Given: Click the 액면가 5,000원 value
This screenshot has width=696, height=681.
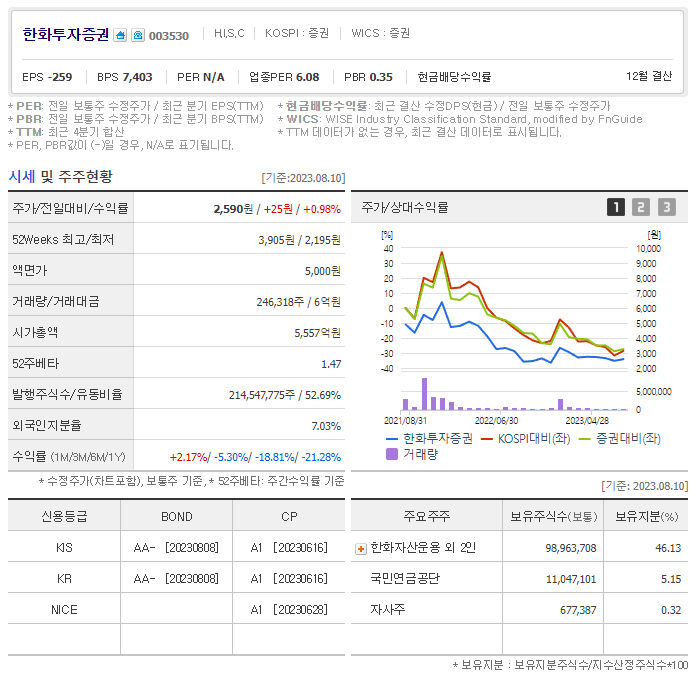Looking at the screenshot, I should [323, 271].
